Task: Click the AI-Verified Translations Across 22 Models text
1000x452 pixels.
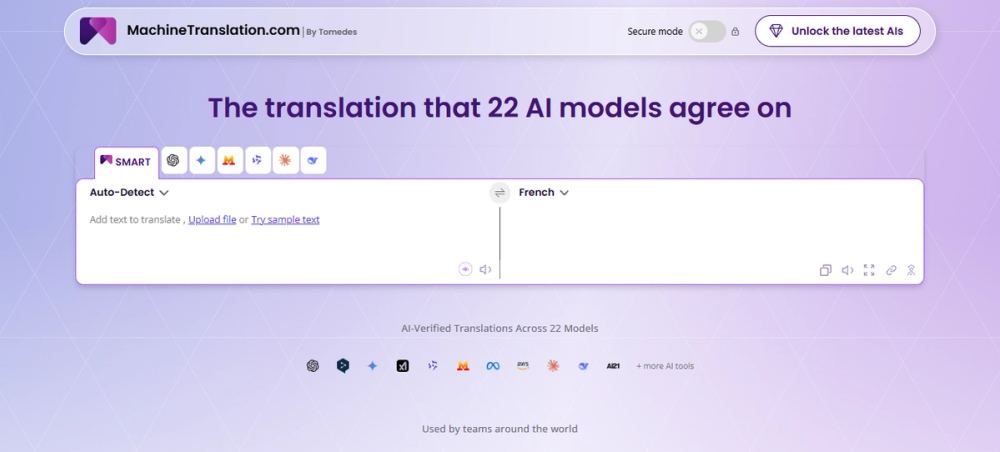Action: point(499,328)
